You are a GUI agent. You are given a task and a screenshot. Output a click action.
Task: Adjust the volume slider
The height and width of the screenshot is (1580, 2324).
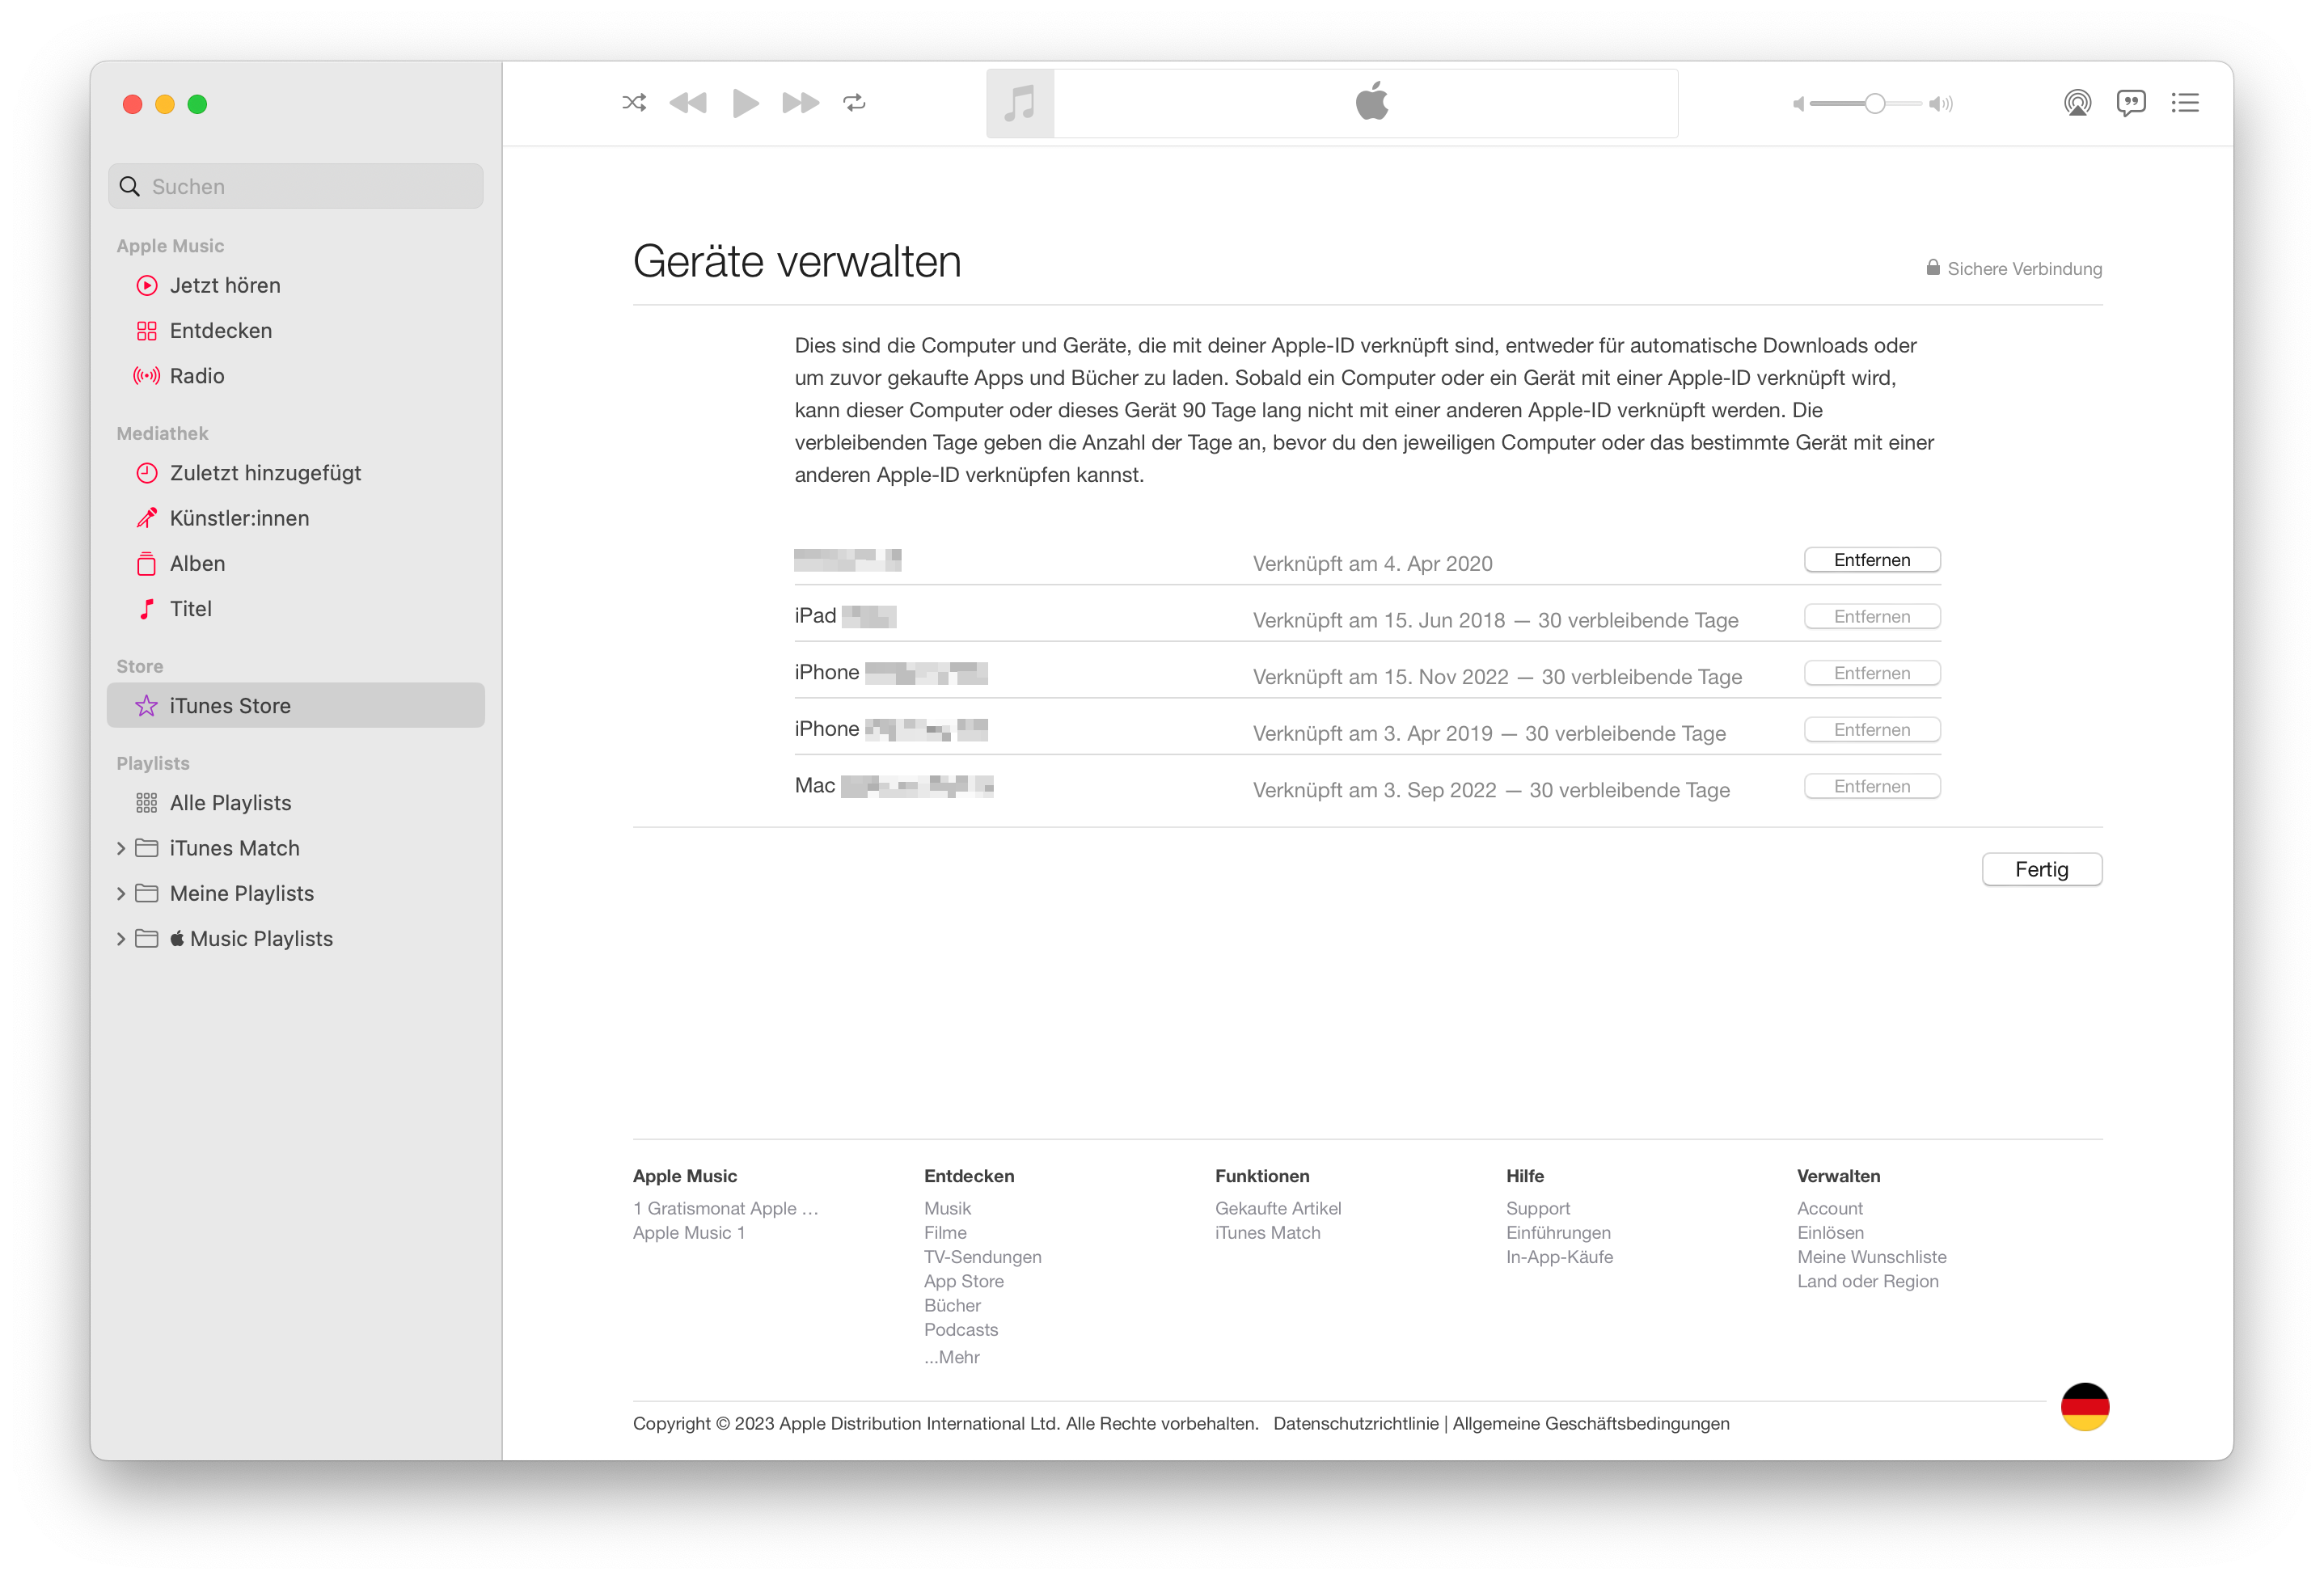[x=1874, y=104]
